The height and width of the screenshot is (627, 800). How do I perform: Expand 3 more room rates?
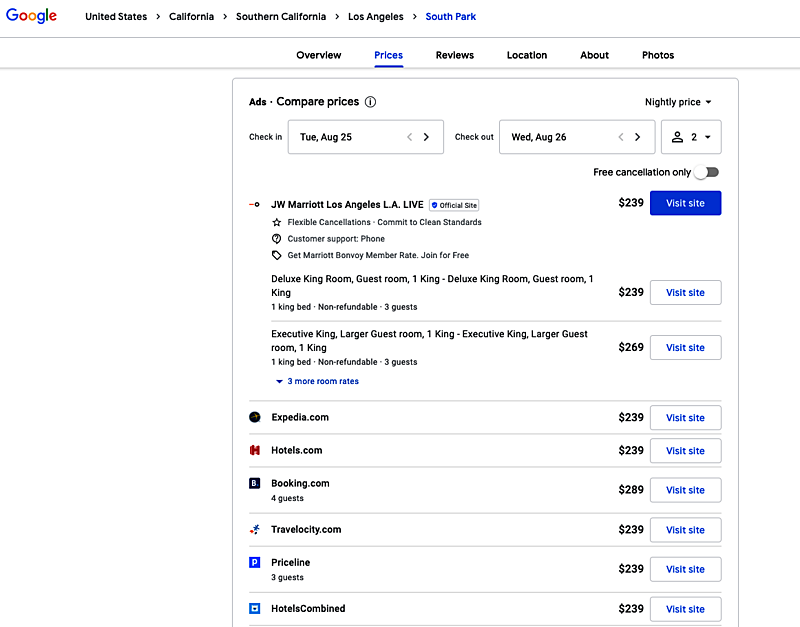(x=317, y=381)
